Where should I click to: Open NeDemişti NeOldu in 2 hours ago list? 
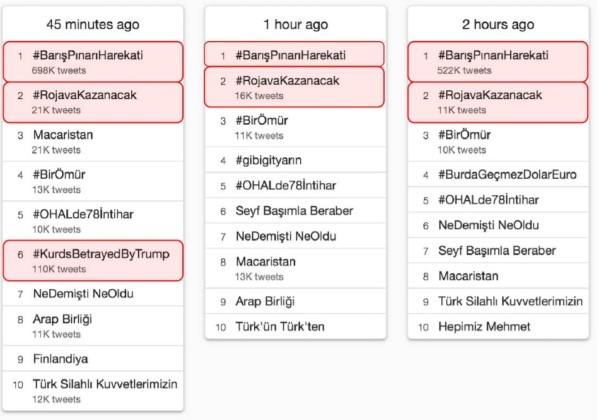[482, 224]
